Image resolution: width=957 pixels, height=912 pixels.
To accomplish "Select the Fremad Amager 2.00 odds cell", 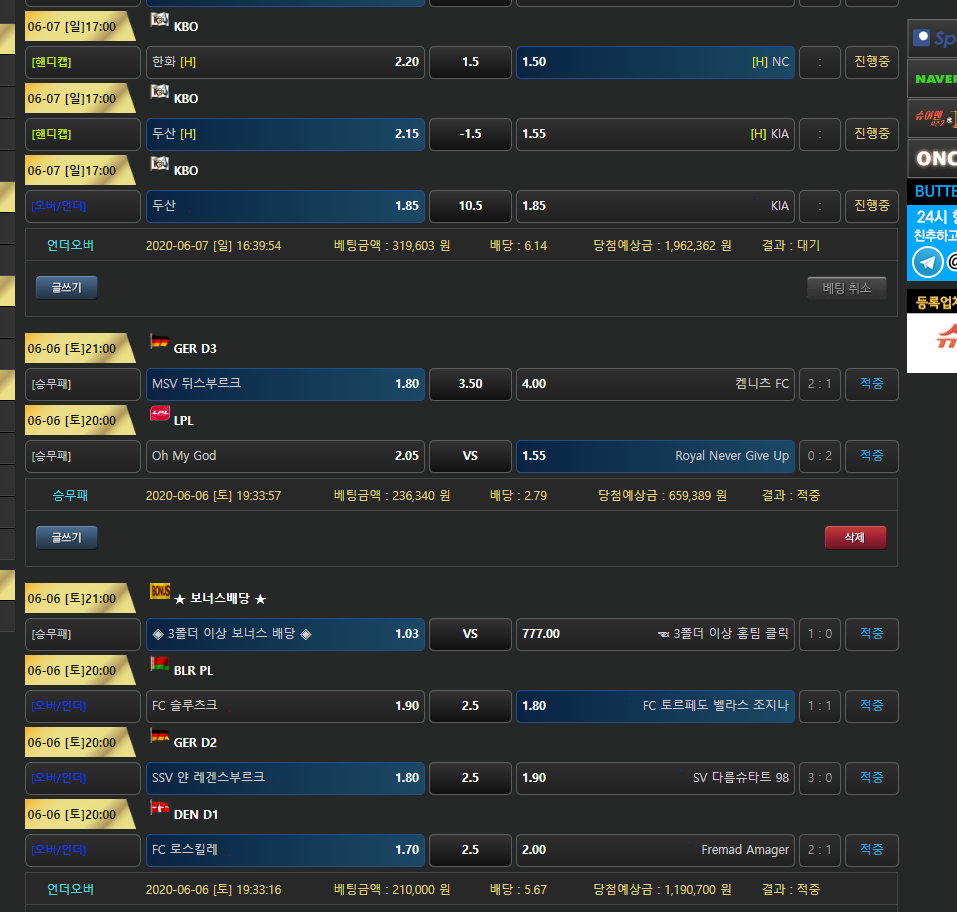I will tap(655, 850).
